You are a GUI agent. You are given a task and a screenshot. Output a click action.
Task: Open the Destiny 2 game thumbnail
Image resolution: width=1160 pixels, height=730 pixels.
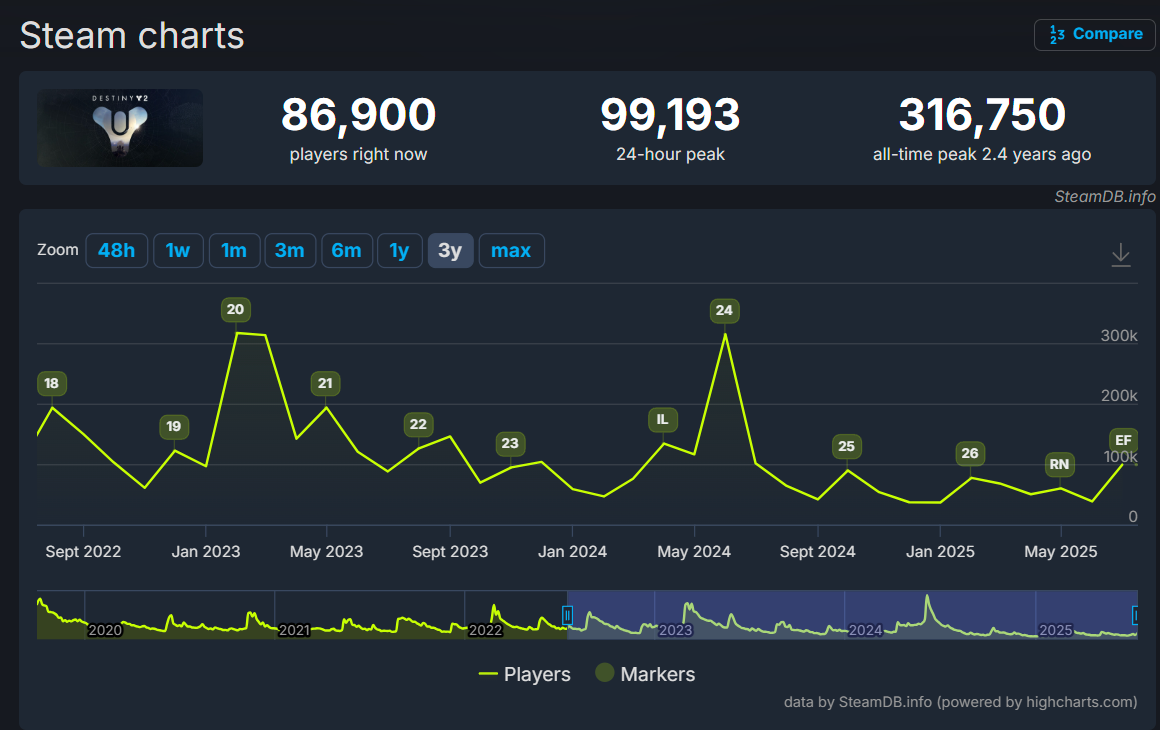click(x=120, y=128)
